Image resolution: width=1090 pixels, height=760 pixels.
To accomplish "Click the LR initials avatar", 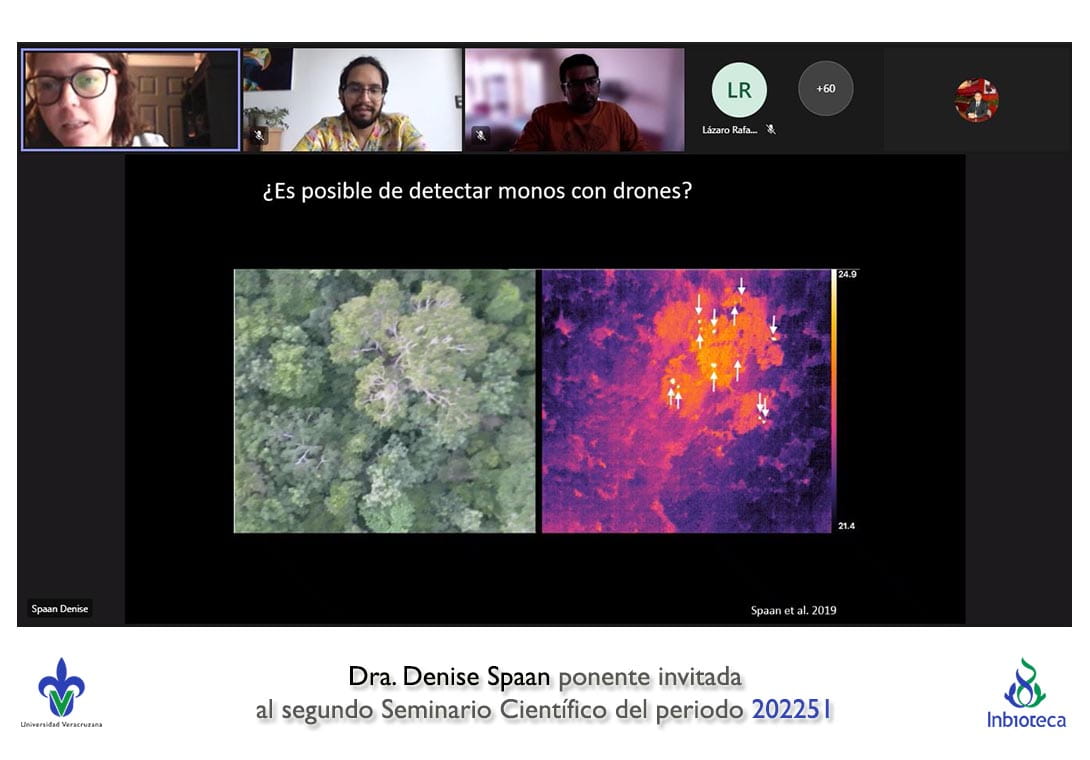I will [x=739, y=90].
